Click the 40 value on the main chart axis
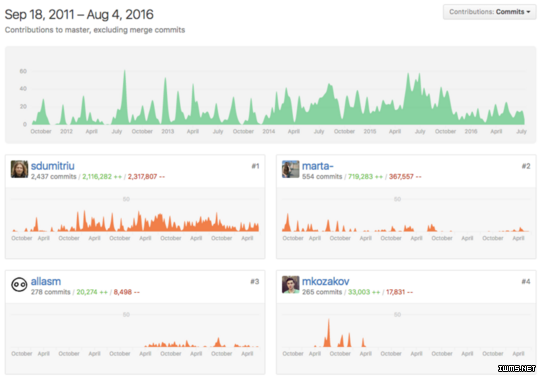Image resolution: width=550 pixels, height=380 pixels. [23, 88]
